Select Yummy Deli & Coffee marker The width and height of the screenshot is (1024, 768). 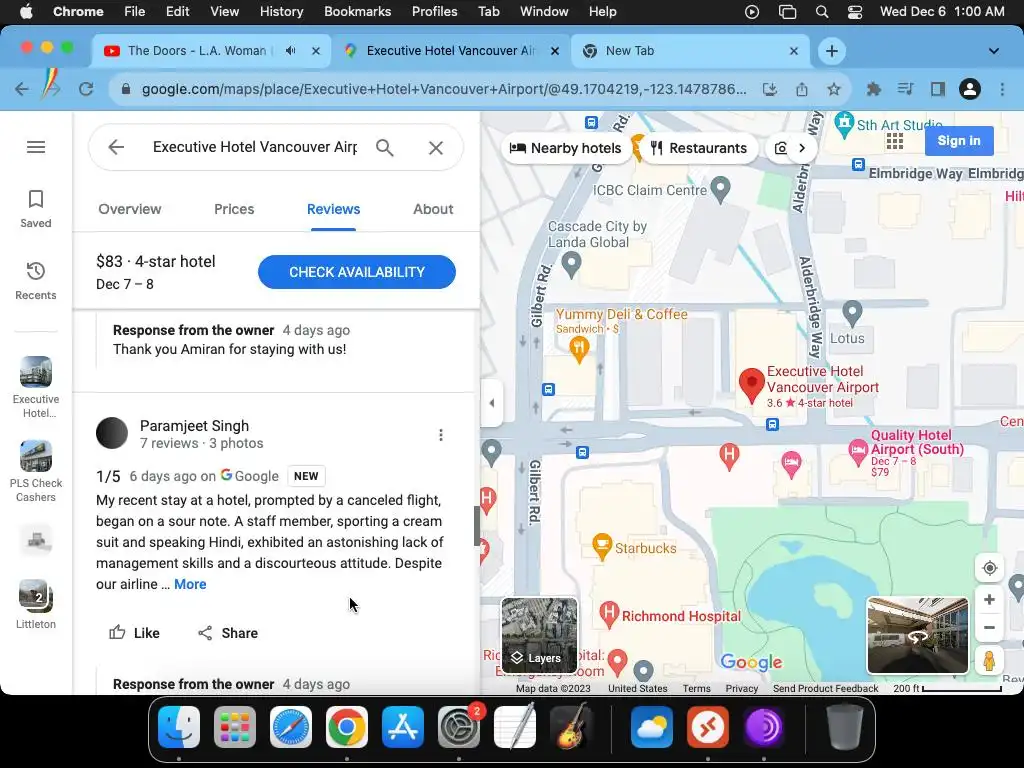click(579, 349)
